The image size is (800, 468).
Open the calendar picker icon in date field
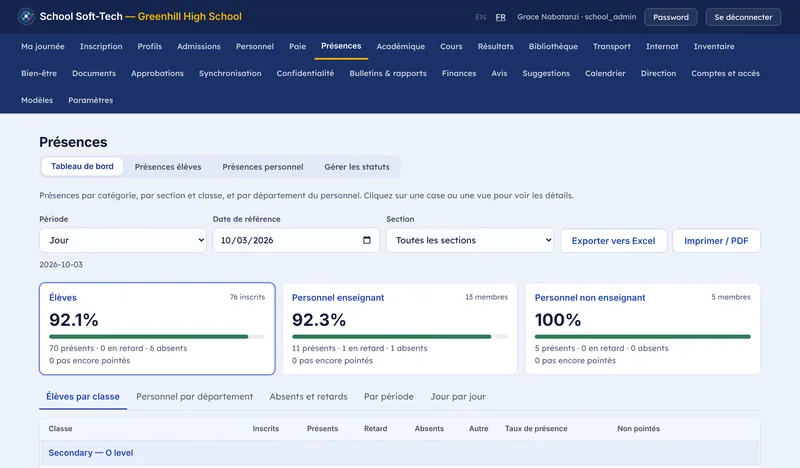coord(366,240)
